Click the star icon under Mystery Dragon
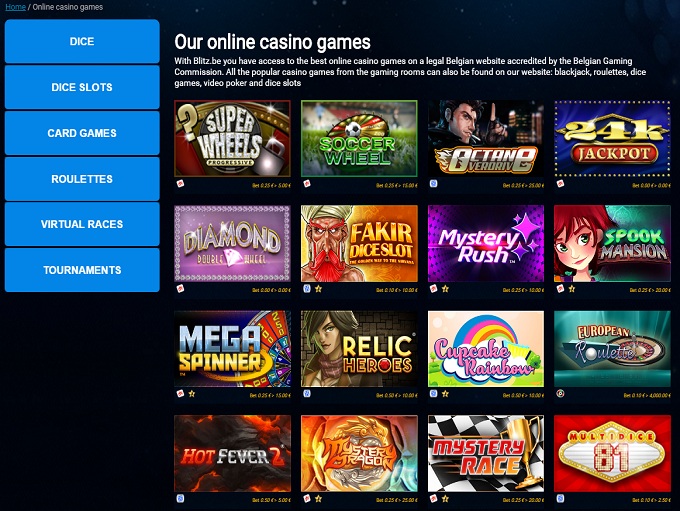Image resolution: width=680 pixels, height=511 pixels. coord(319,499)
